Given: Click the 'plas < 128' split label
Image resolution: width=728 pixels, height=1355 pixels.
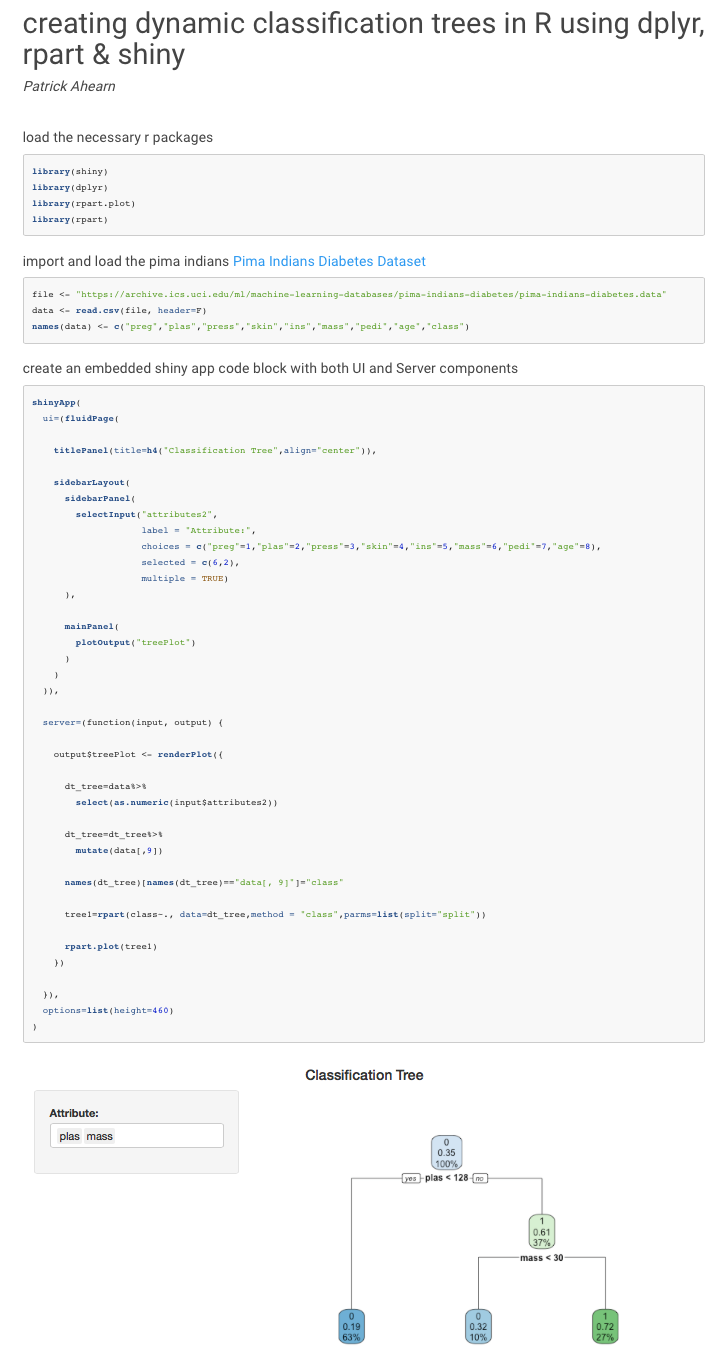Looking at the screenshot, I should pyautogui.click(x=447, y=1178).
